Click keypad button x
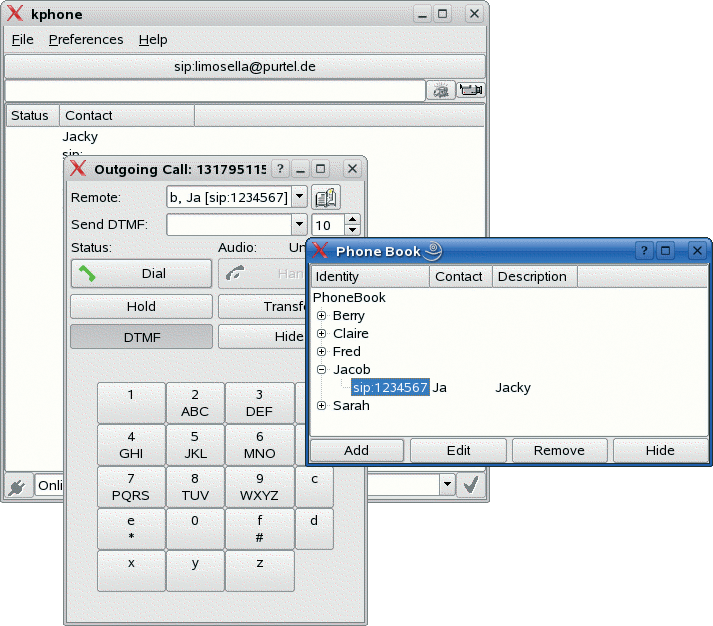713x626 pixels. coord(131,571)
